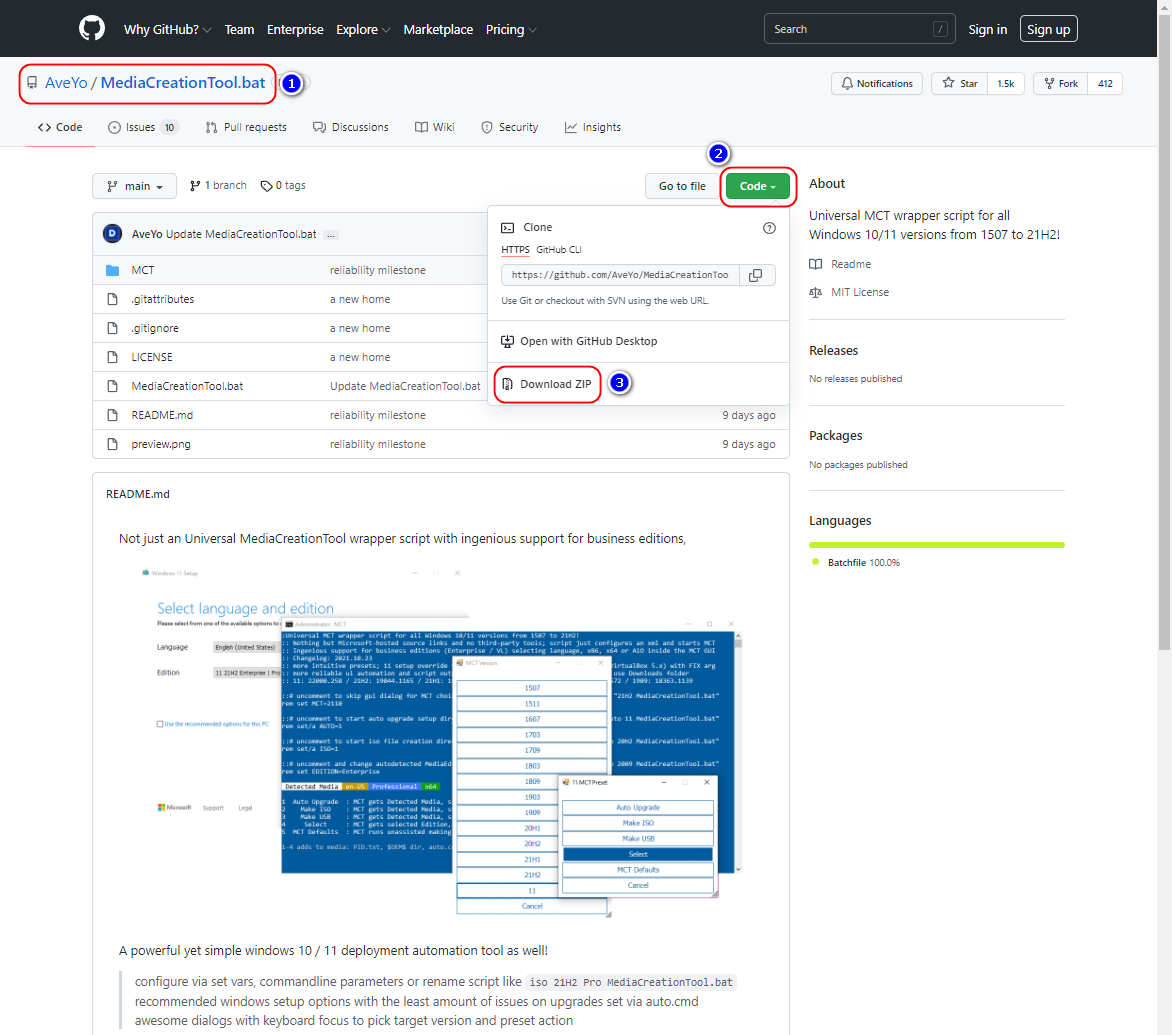Click the Sign in link
This screenshot has height=1035, width=1172.
987,29
